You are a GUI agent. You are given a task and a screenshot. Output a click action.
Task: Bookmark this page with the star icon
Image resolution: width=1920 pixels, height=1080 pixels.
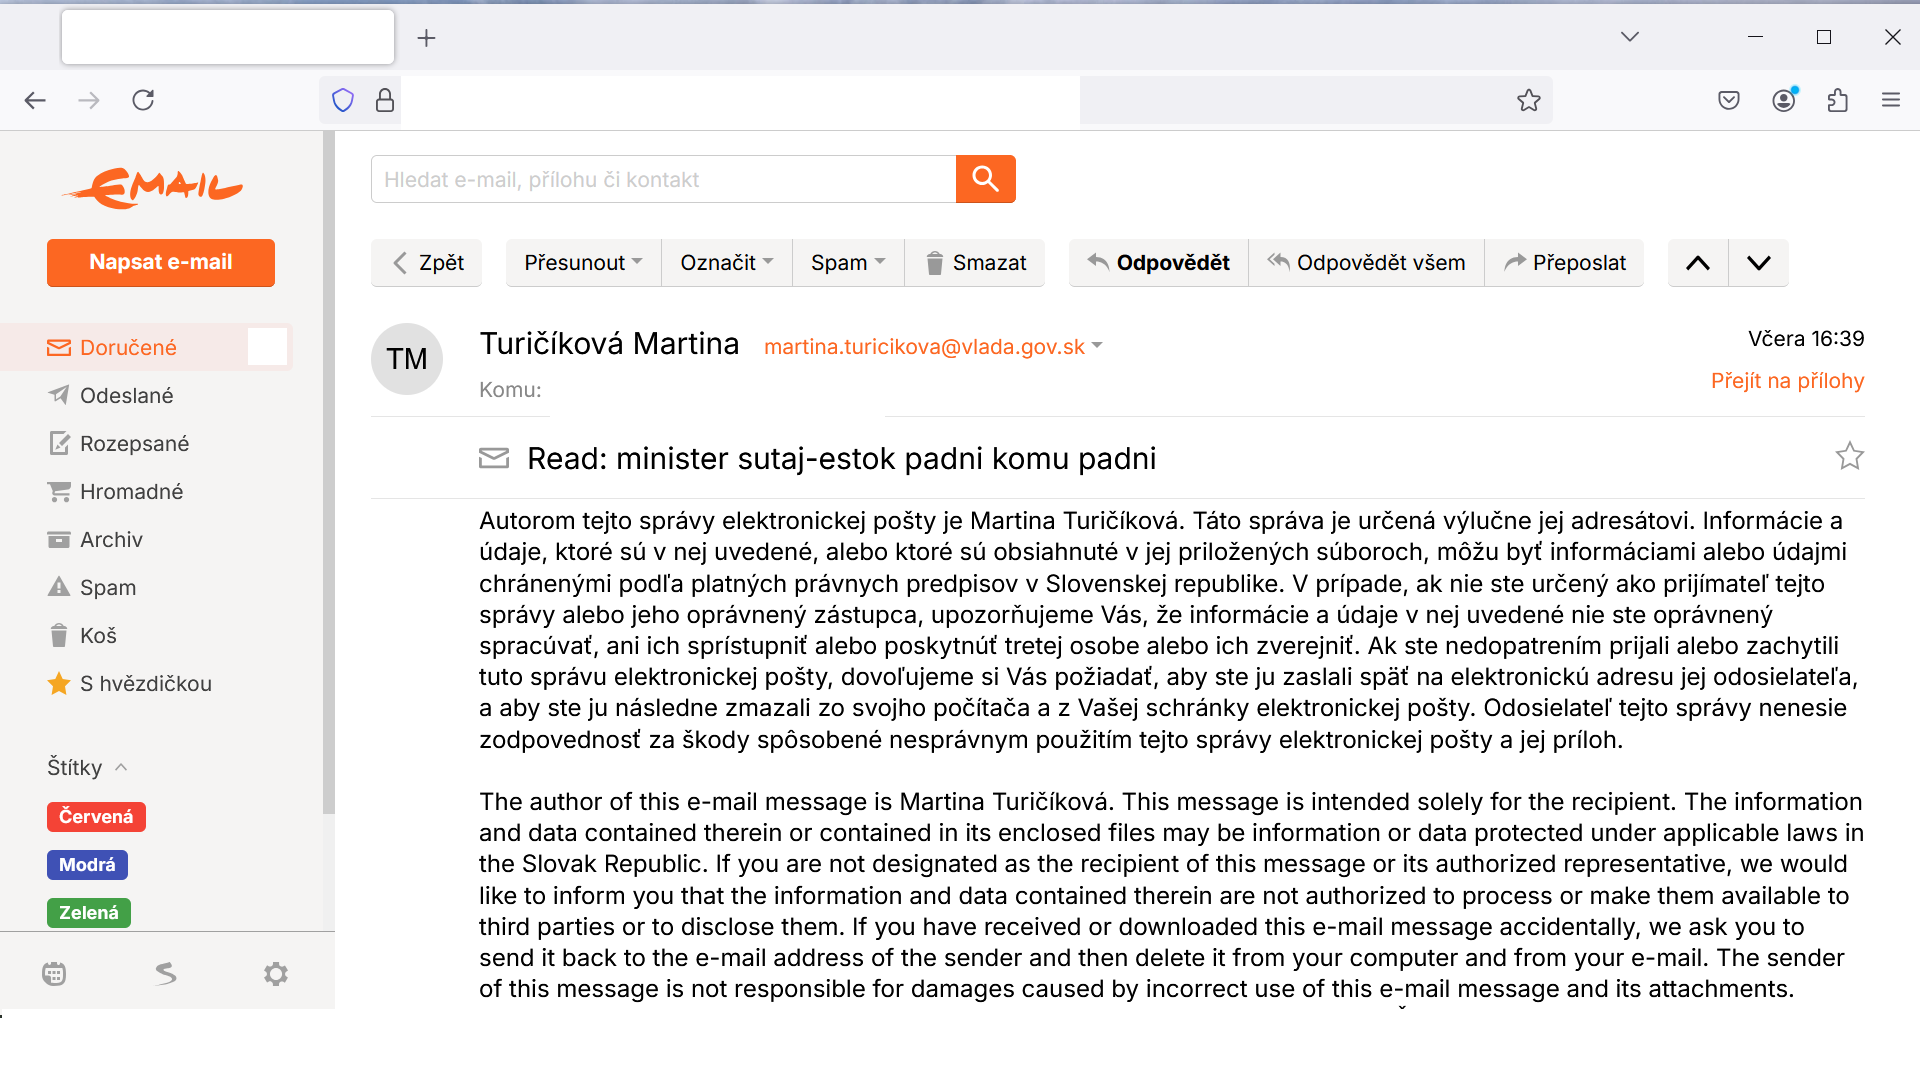click(1528, 100)
